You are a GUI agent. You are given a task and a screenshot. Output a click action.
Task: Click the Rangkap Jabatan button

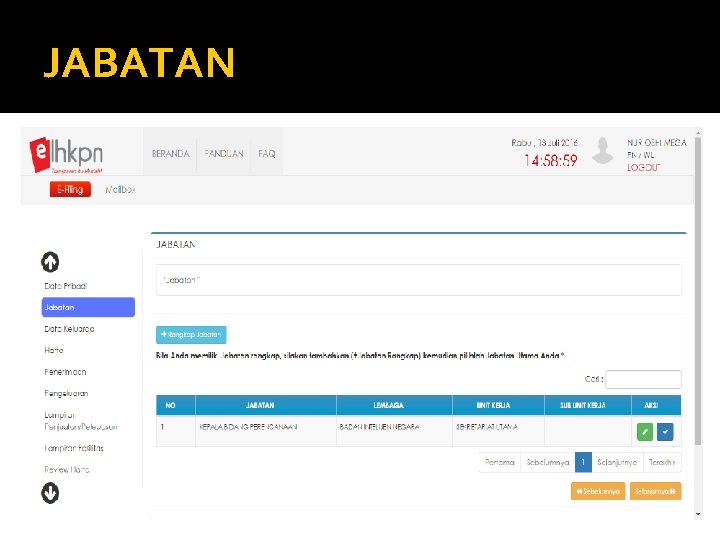pos(191,335)
